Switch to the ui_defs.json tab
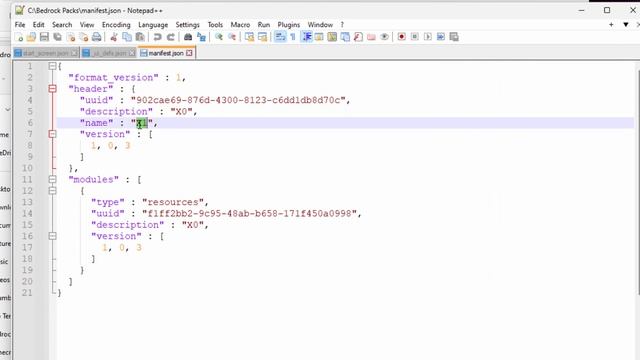This screenshot has height=360, width=640. (x=109, y=53)
